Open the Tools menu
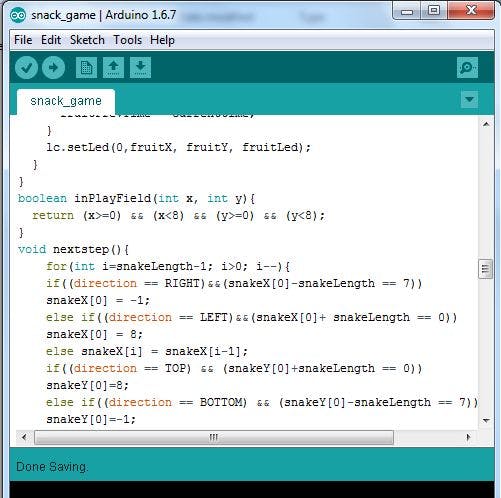 [x=128, y=40]
